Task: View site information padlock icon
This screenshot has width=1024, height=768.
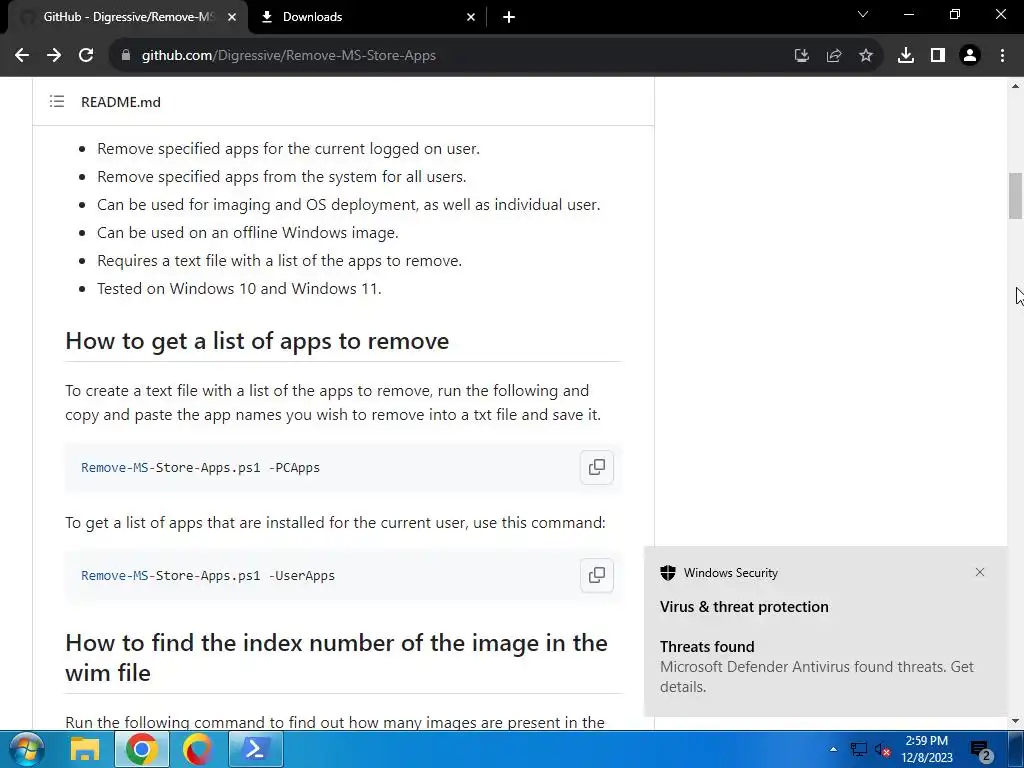Action: (125, 56)
